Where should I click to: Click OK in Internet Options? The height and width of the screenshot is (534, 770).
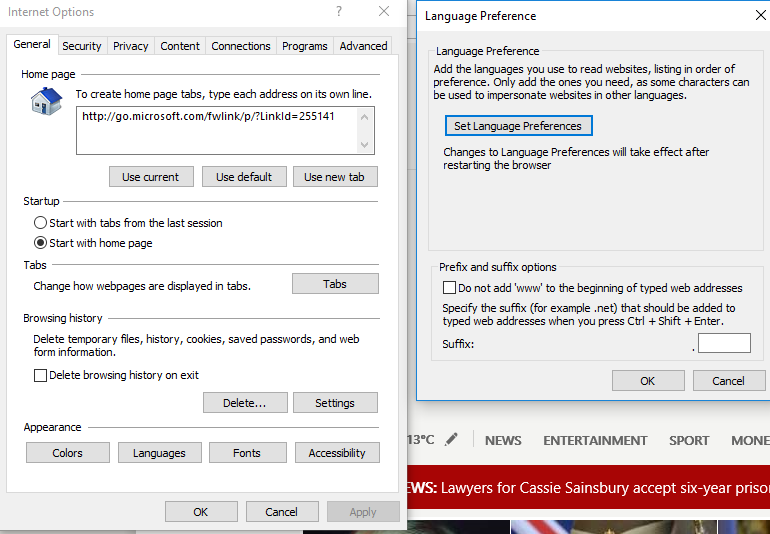(201, 512)
